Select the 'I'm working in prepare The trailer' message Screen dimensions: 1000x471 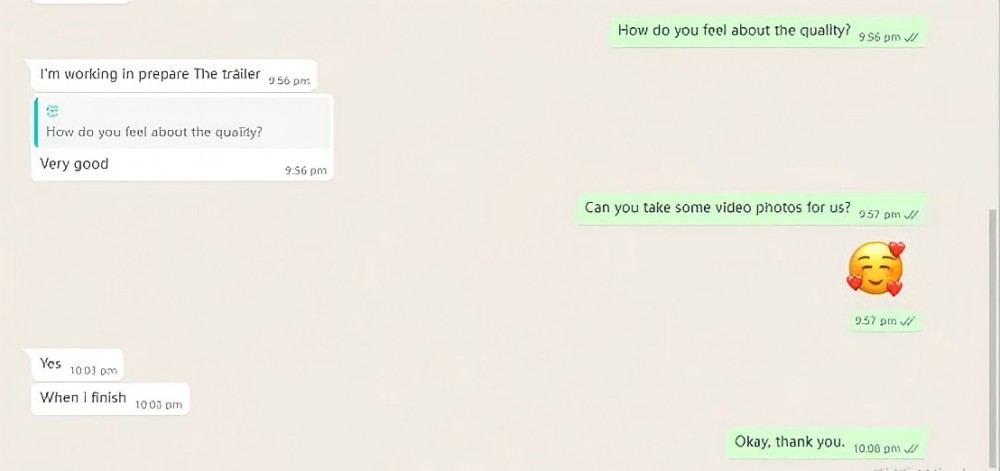[173, 75]
